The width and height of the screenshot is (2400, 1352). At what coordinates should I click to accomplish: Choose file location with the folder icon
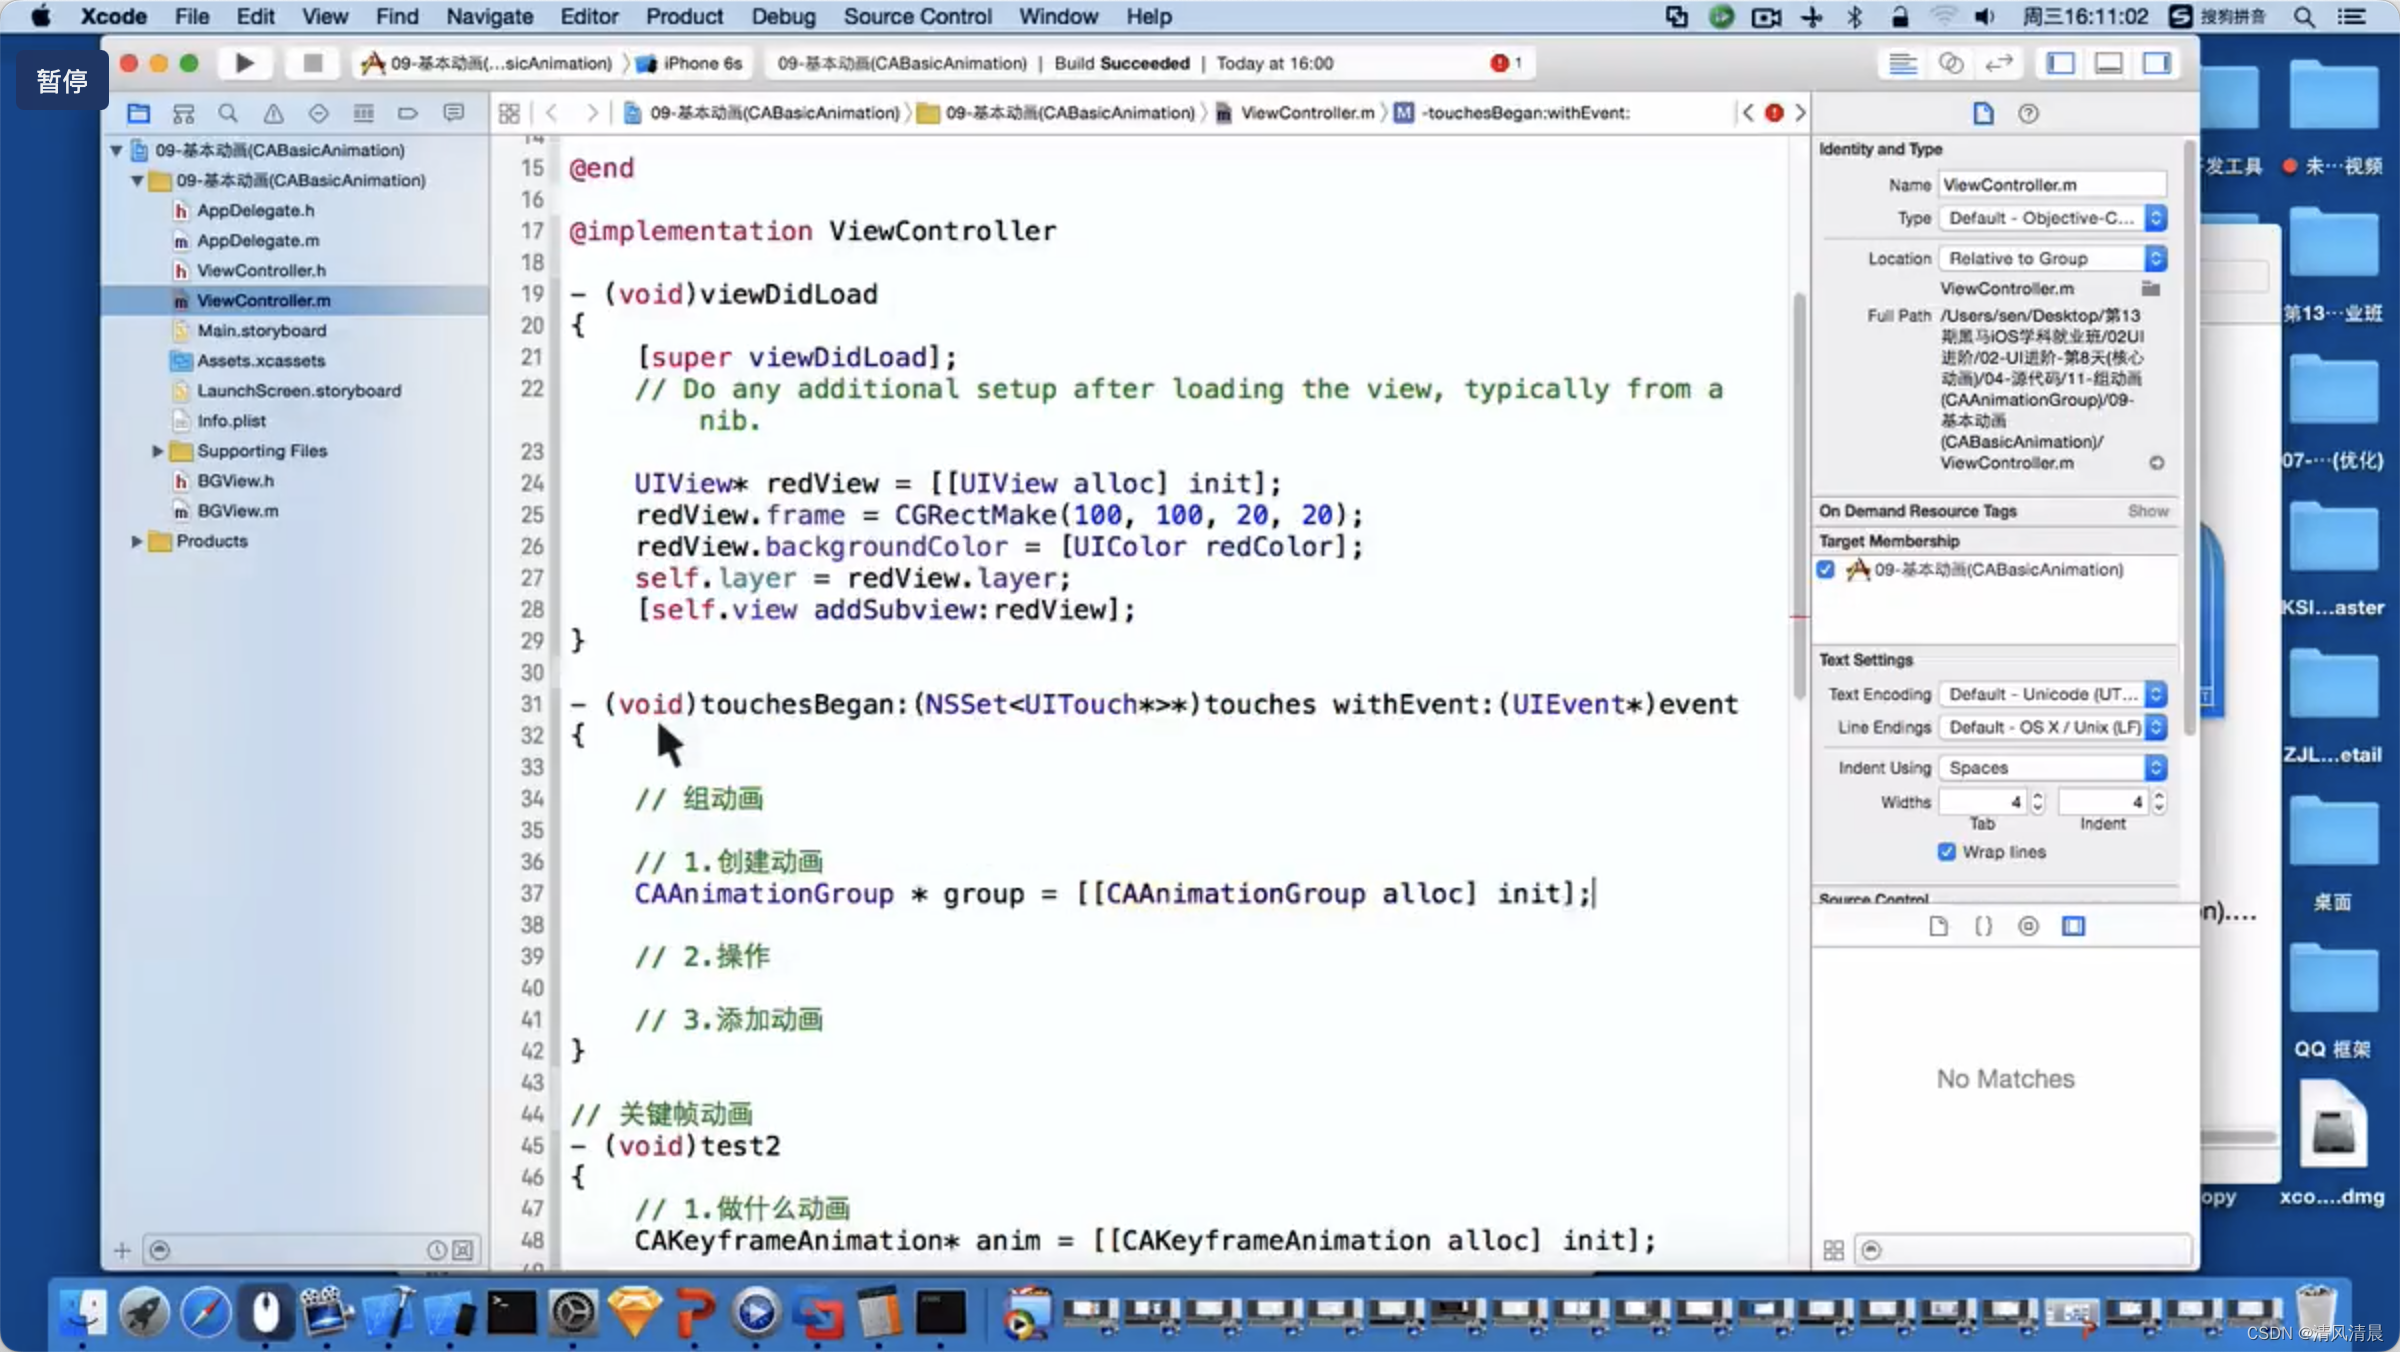[2151, 289]
